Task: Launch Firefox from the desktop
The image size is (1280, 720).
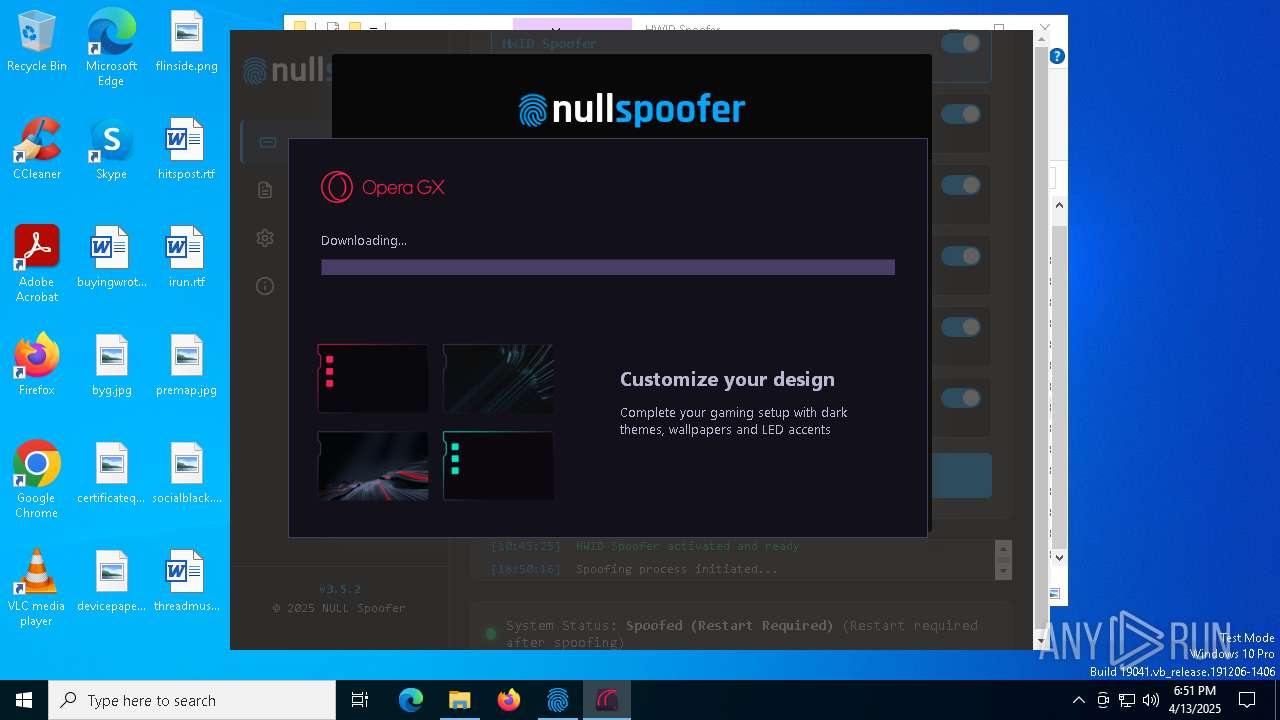Action: point(37,366)
